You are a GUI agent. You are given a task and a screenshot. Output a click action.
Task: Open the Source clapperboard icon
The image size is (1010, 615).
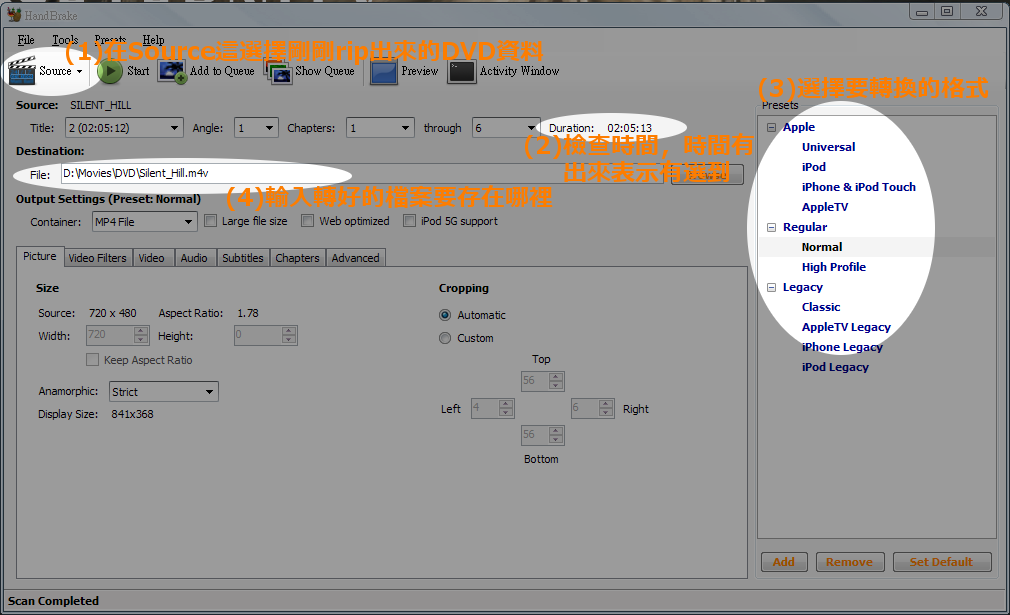tap(21, 71)
